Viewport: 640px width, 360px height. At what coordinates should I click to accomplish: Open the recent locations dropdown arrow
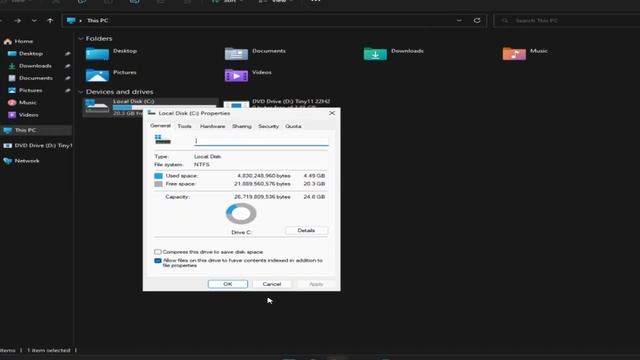click(34, 20)
